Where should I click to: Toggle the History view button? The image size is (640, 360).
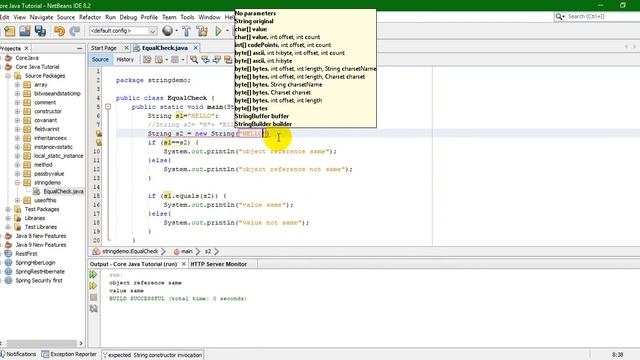tap(125, 60)
